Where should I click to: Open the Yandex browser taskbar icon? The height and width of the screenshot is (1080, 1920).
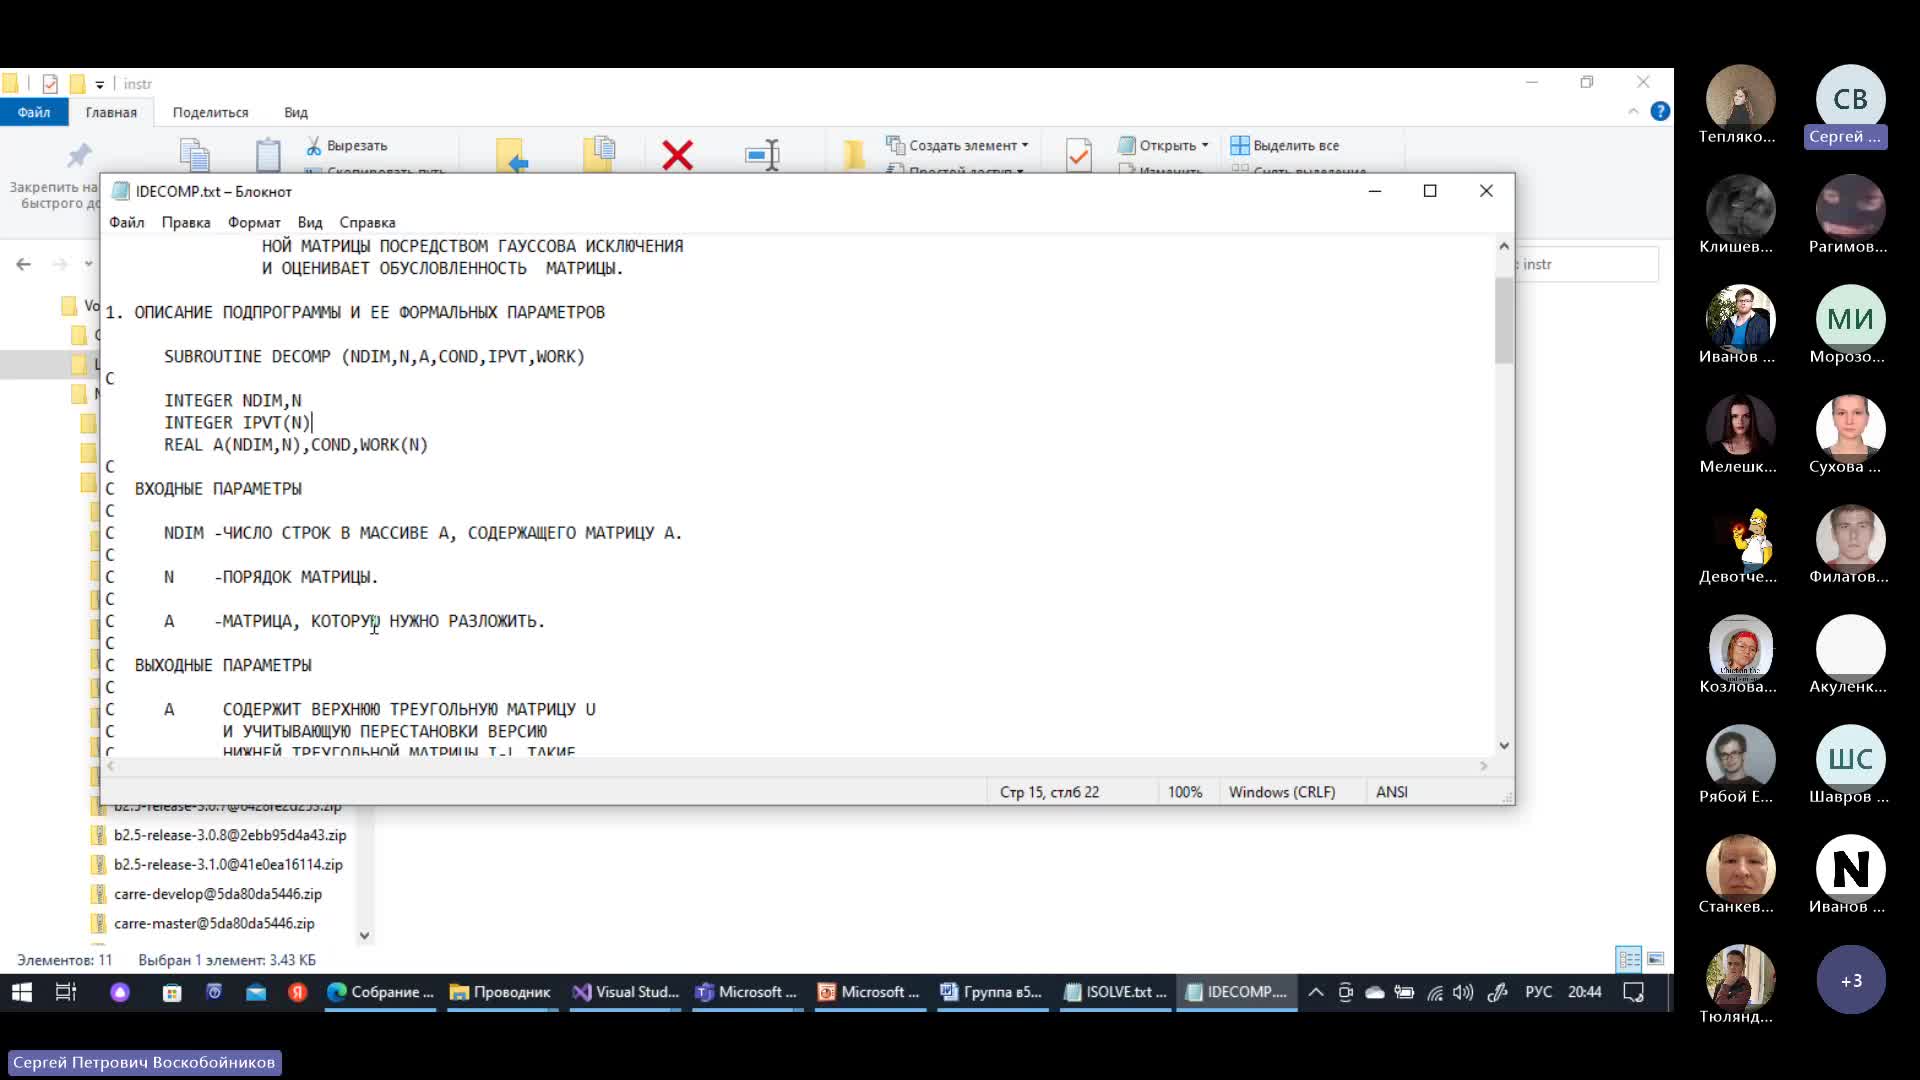coord(297,992)
